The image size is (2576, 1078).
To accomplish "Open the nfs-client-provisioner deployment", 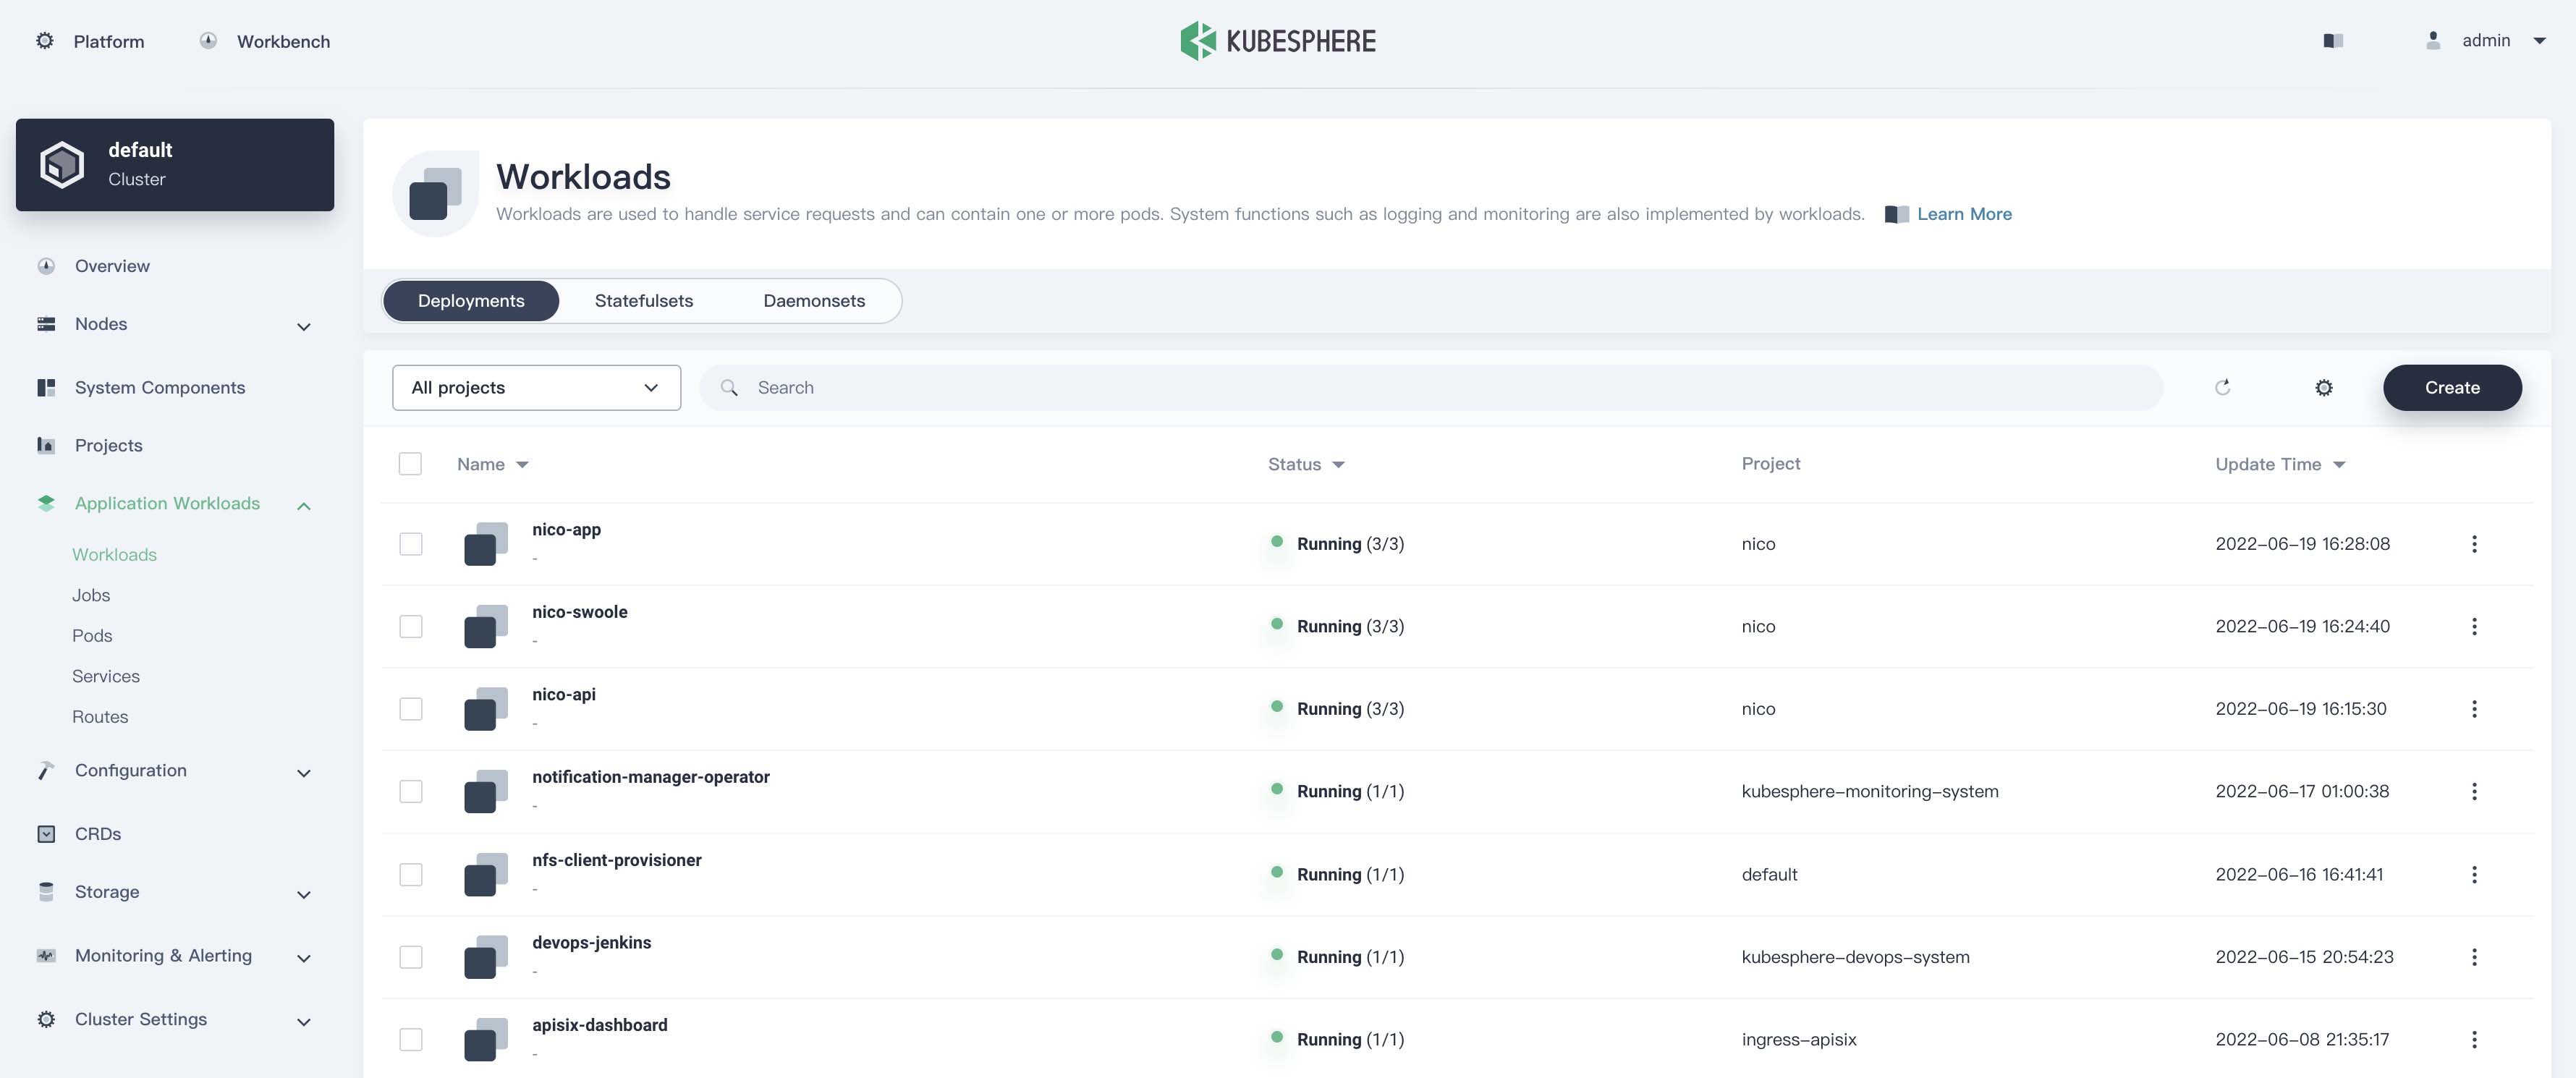I will coord(617,860).
